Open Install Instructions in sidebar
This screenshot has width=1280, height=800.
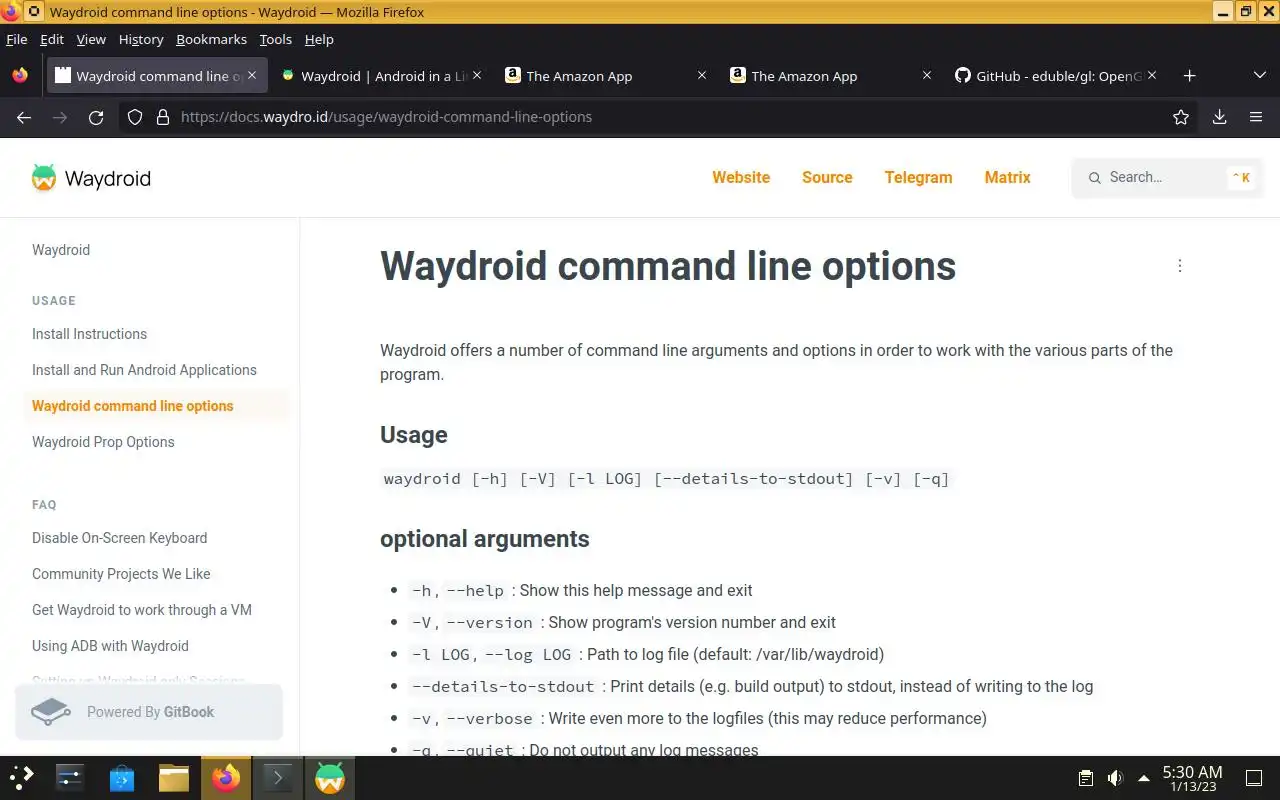pos(89,334)
